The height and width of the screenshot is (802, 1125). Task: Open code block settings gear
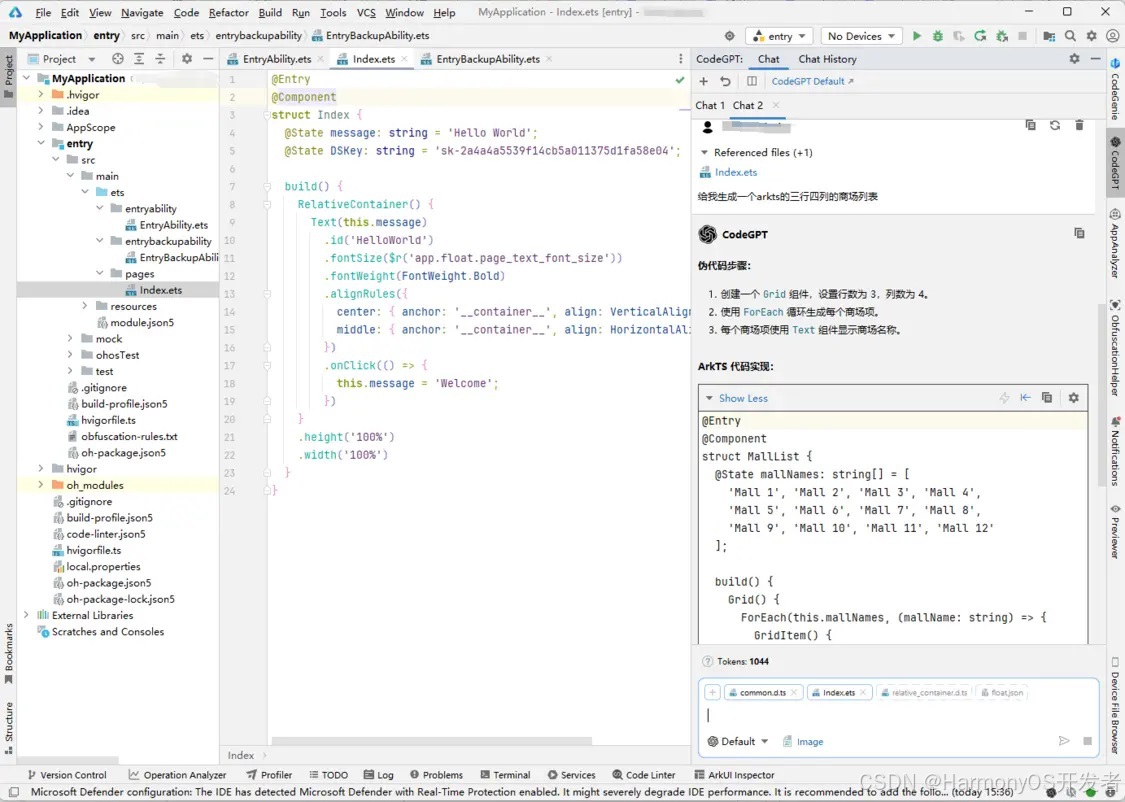click(1073, 397)
